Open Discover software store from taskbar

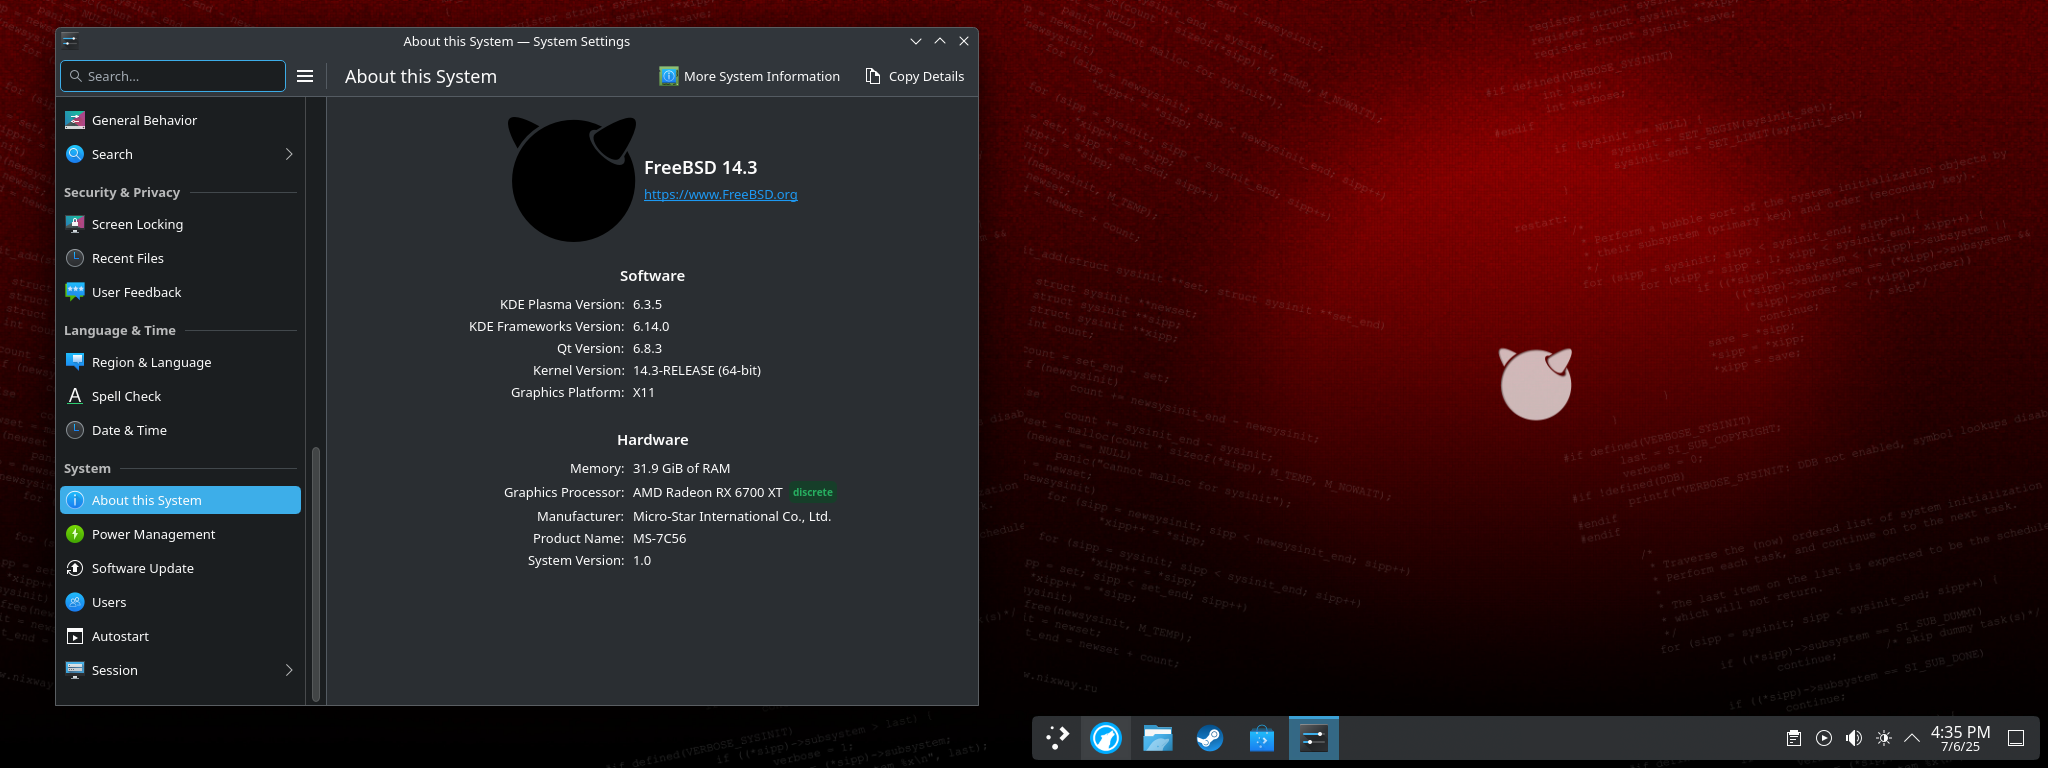point(1262,738)
